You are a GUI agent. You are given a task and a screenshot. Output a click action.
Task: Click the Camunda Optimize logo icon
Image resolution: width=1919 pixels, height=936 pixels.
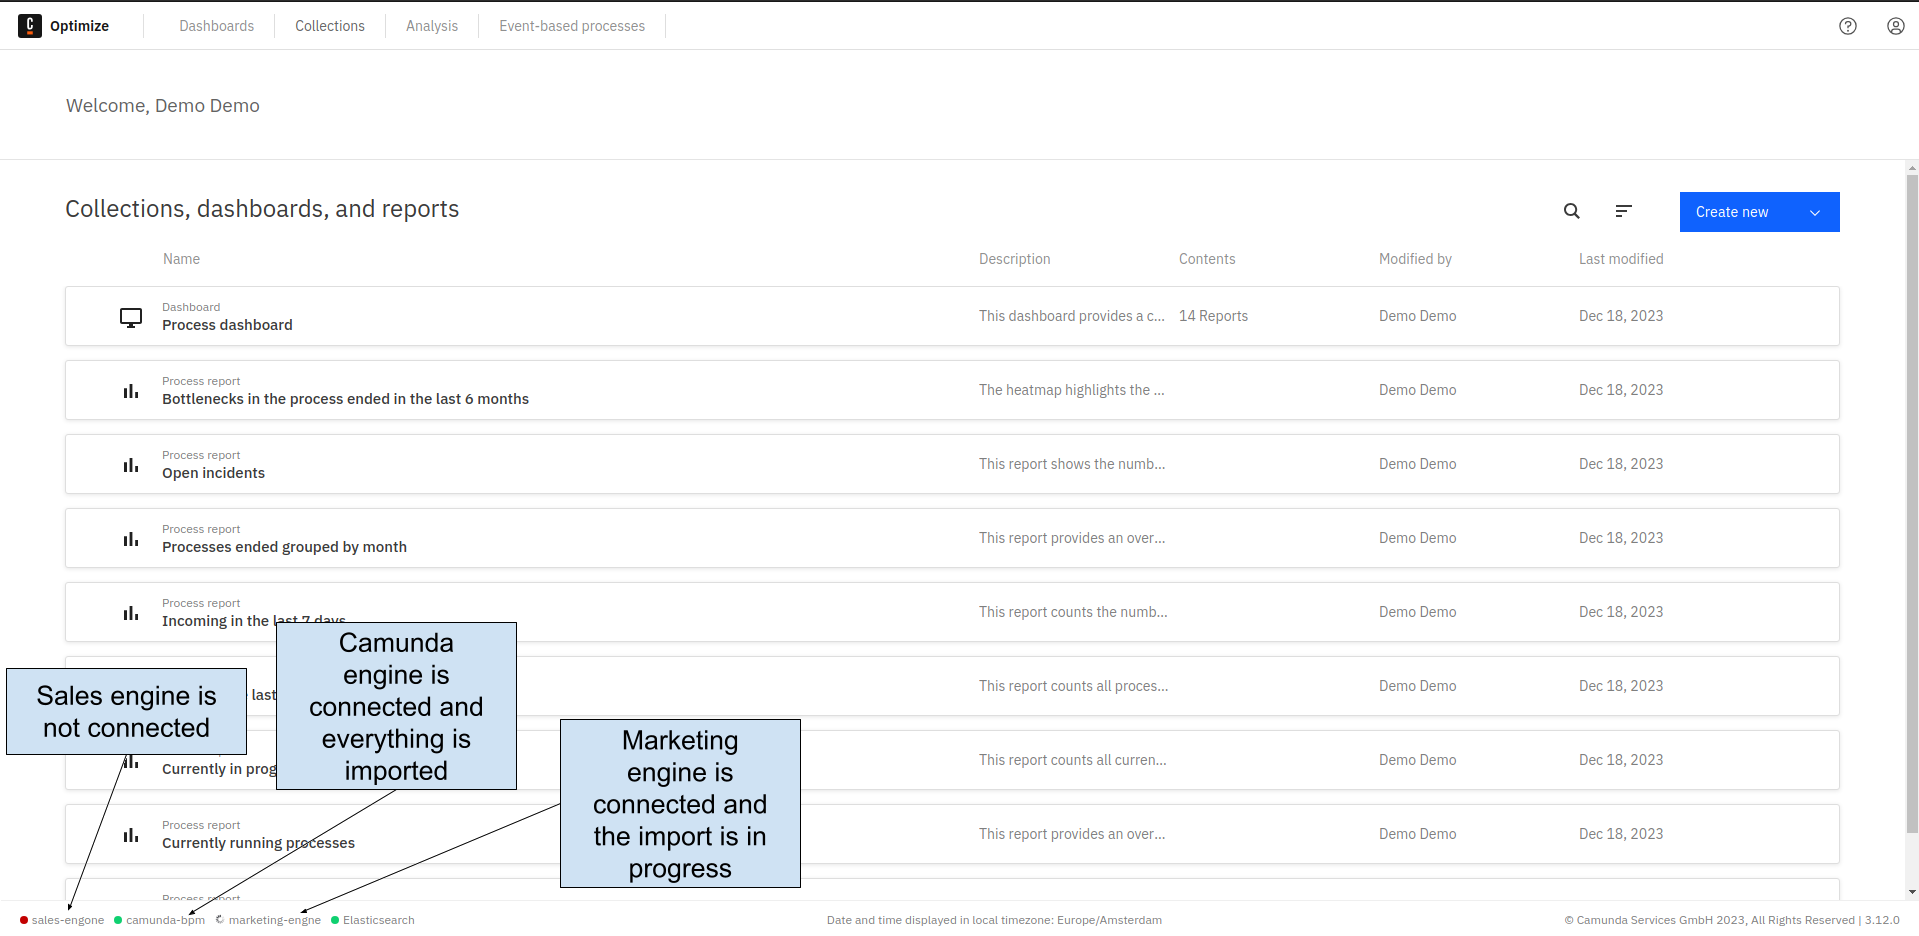[30, 26]
